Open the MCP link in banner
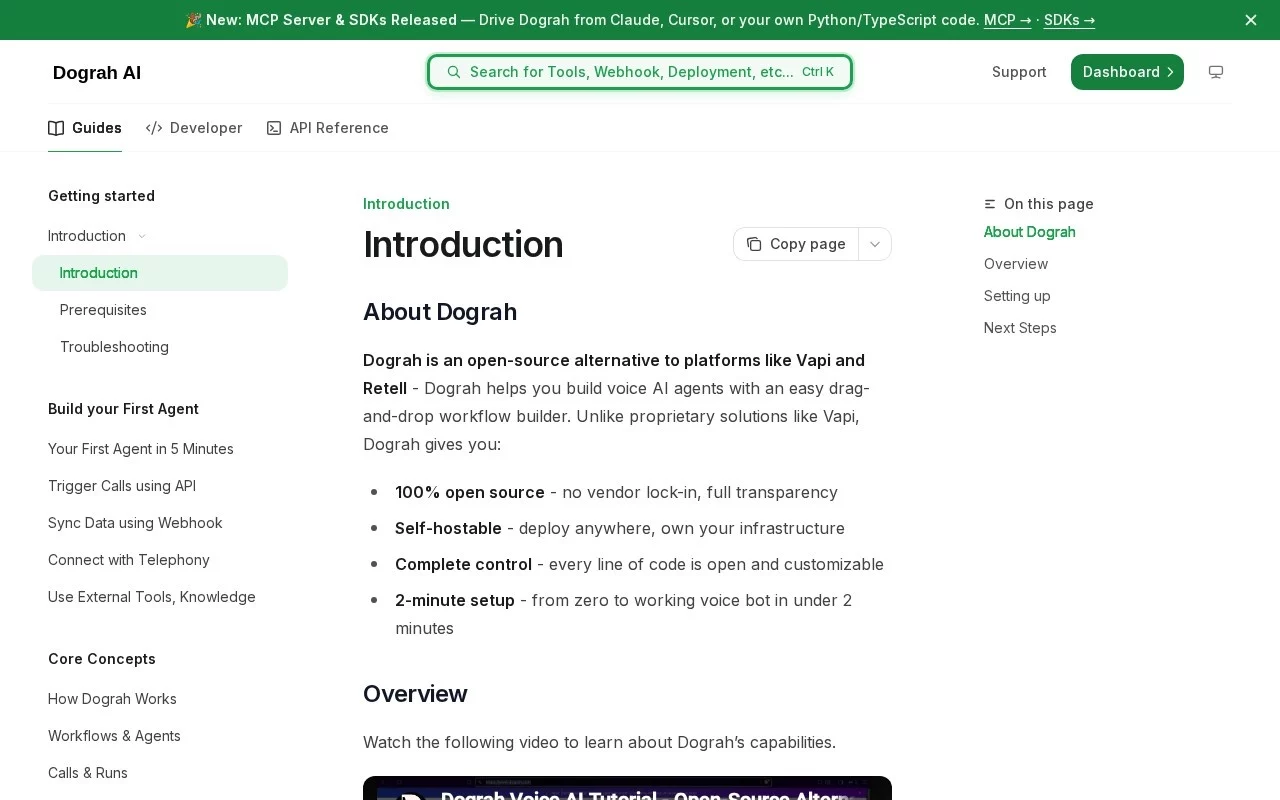1280x800 pixels. 1007,20
